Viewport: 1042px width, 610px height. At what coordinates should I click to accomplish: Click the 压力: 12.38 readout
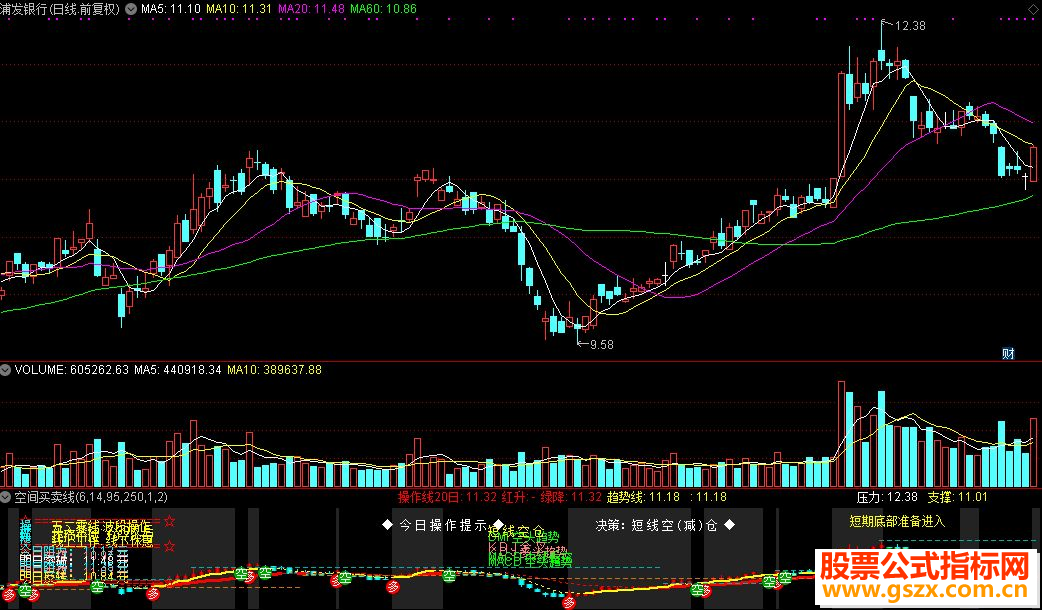(x=887, y=496)
